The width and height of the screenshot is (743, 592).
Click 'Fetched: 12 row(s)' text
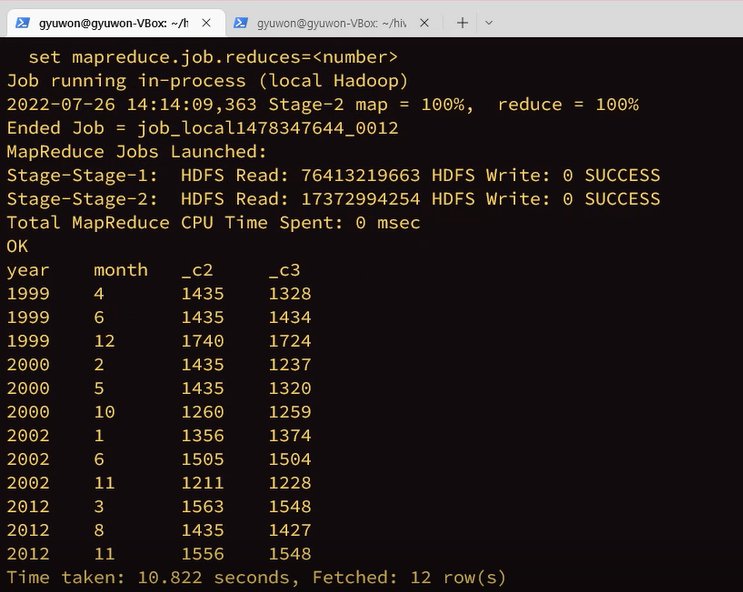409,578
